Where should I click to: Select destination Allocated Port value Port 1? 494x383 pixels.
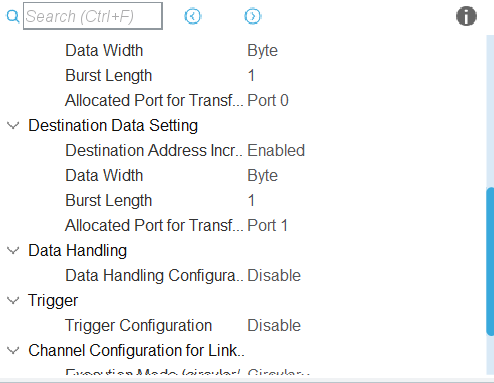coord(267,225)
